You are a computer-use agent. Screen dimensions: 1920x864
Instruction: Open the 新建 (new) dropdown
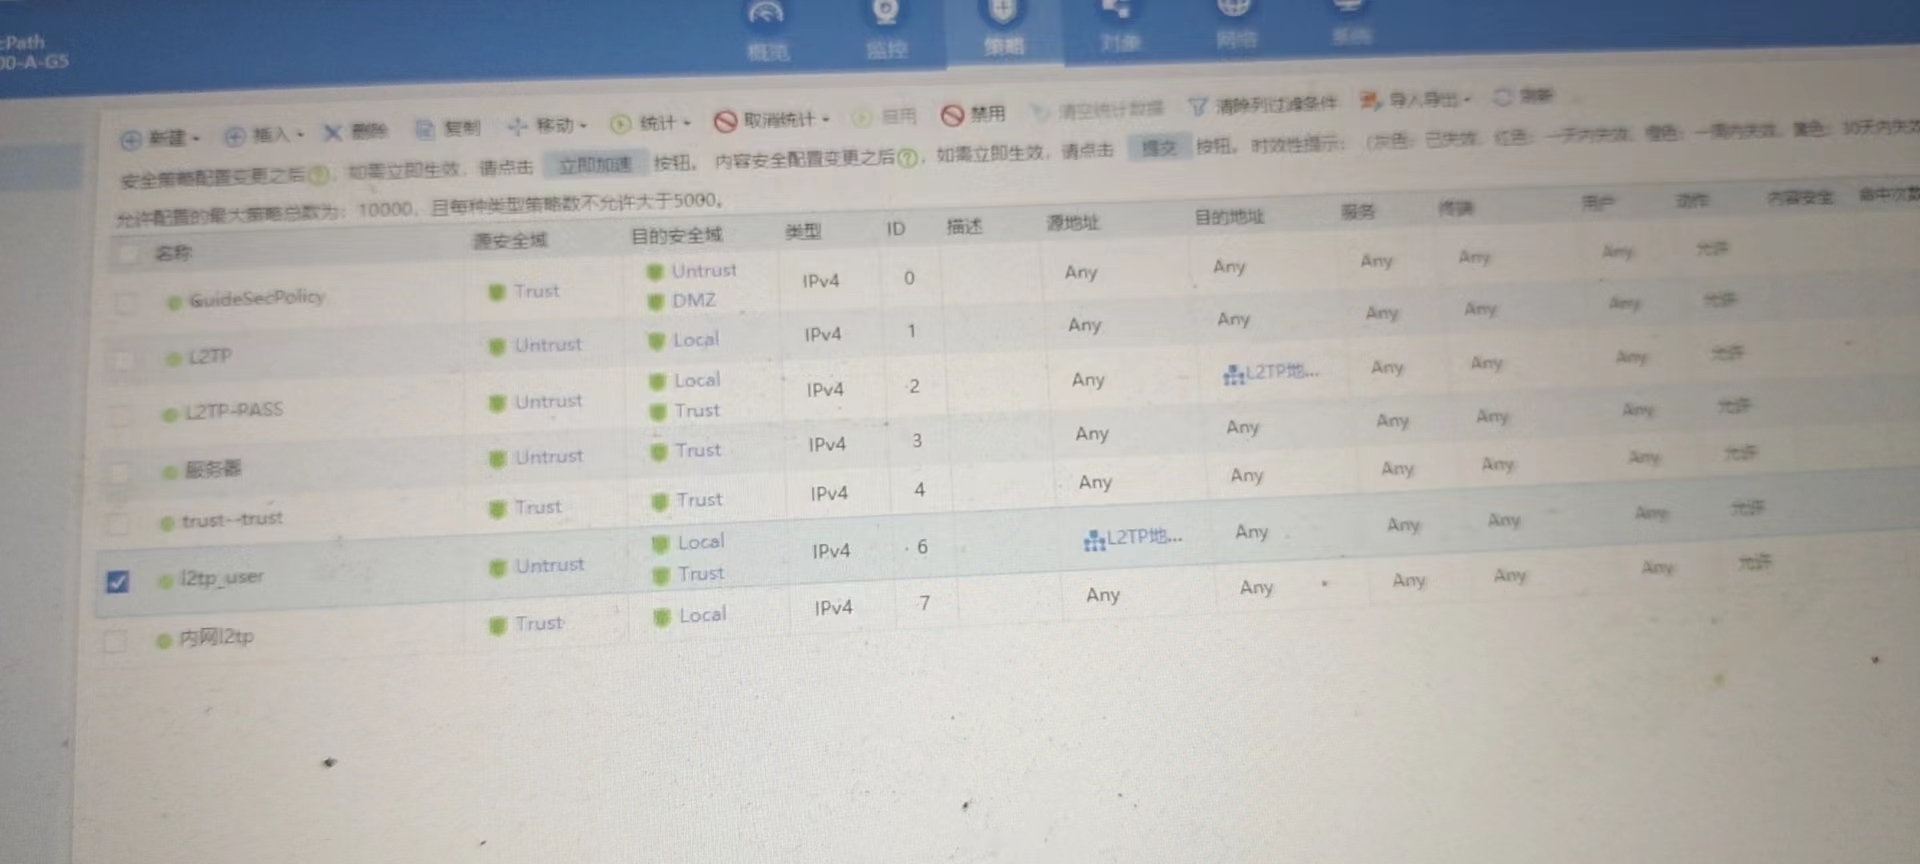pyautogui.click(x=160, y=139)
